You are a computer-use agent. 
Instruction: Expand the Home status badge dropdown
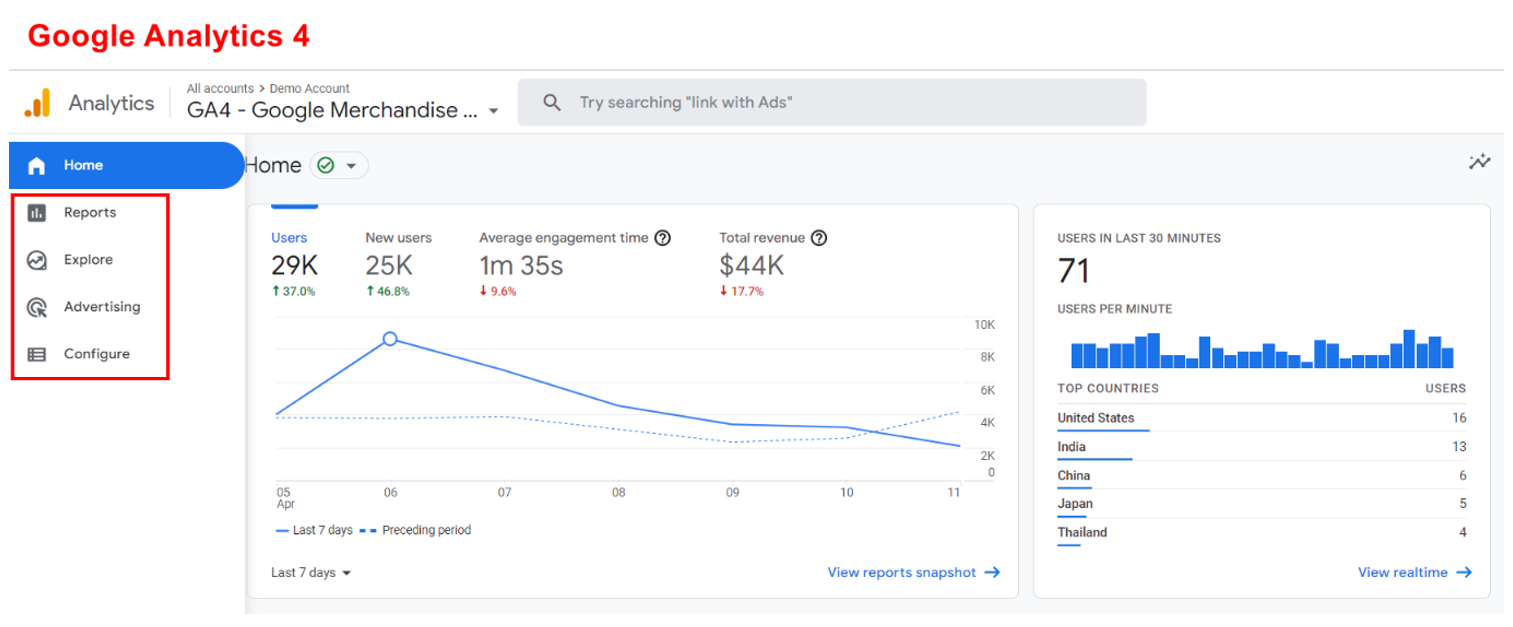click(x=352, y=165)
